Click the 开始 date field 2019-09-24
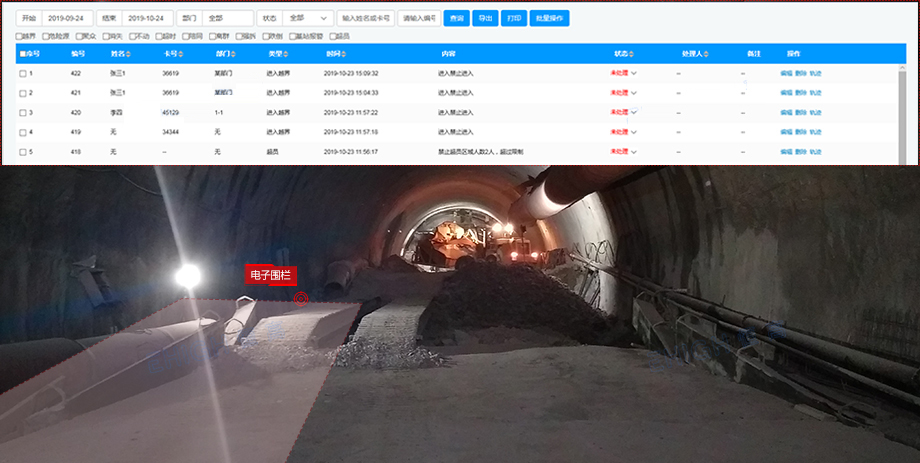Image resolution: width=920 pixels, height=463 pixels. pyautogui.click(x=67, y=18)
